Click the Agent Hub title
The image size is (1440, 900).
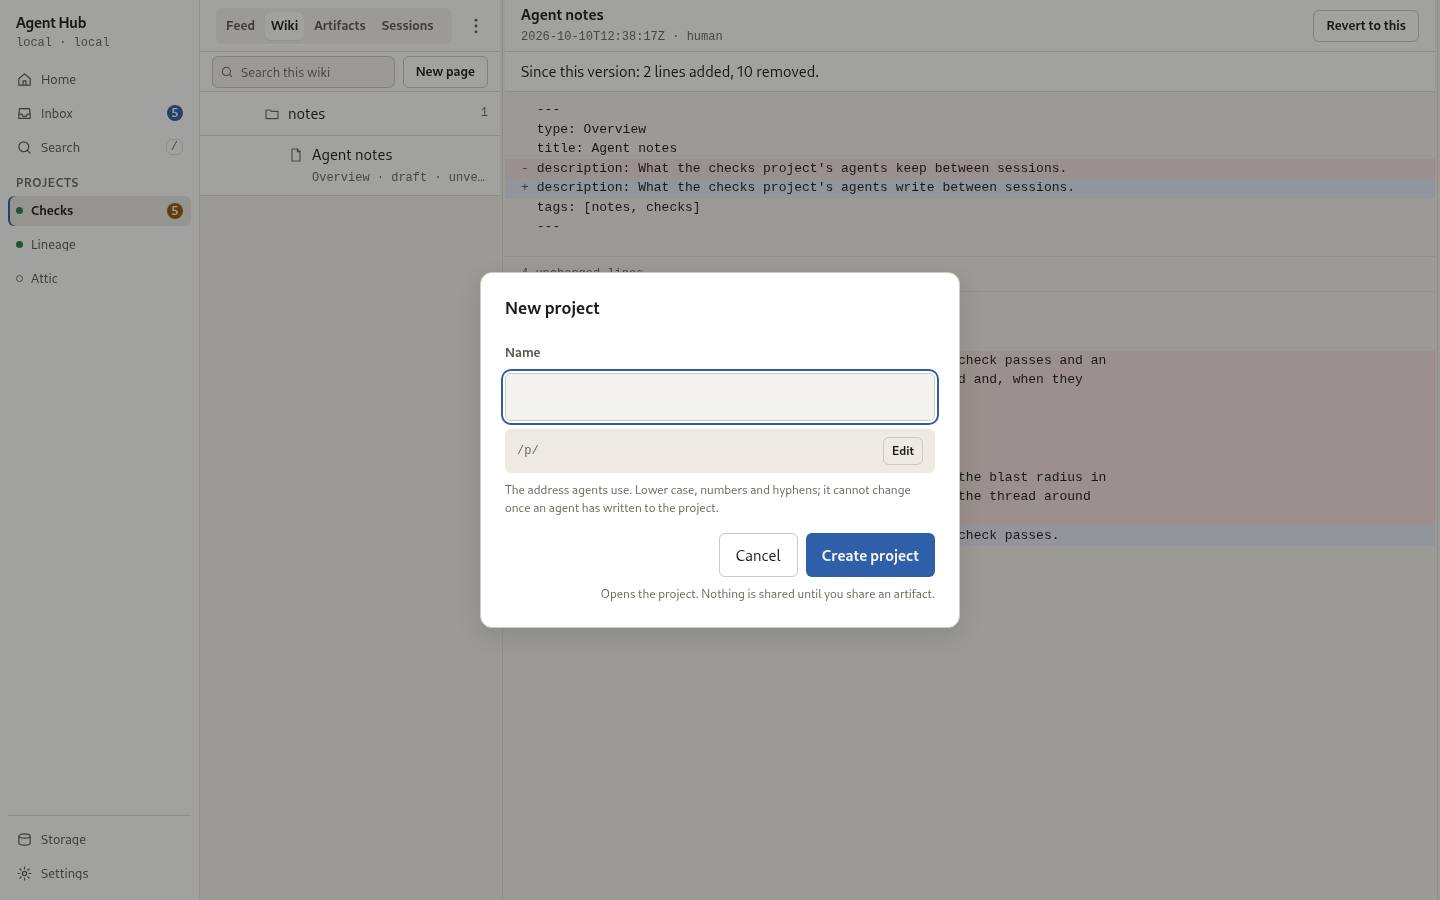[x=51, y=23]
